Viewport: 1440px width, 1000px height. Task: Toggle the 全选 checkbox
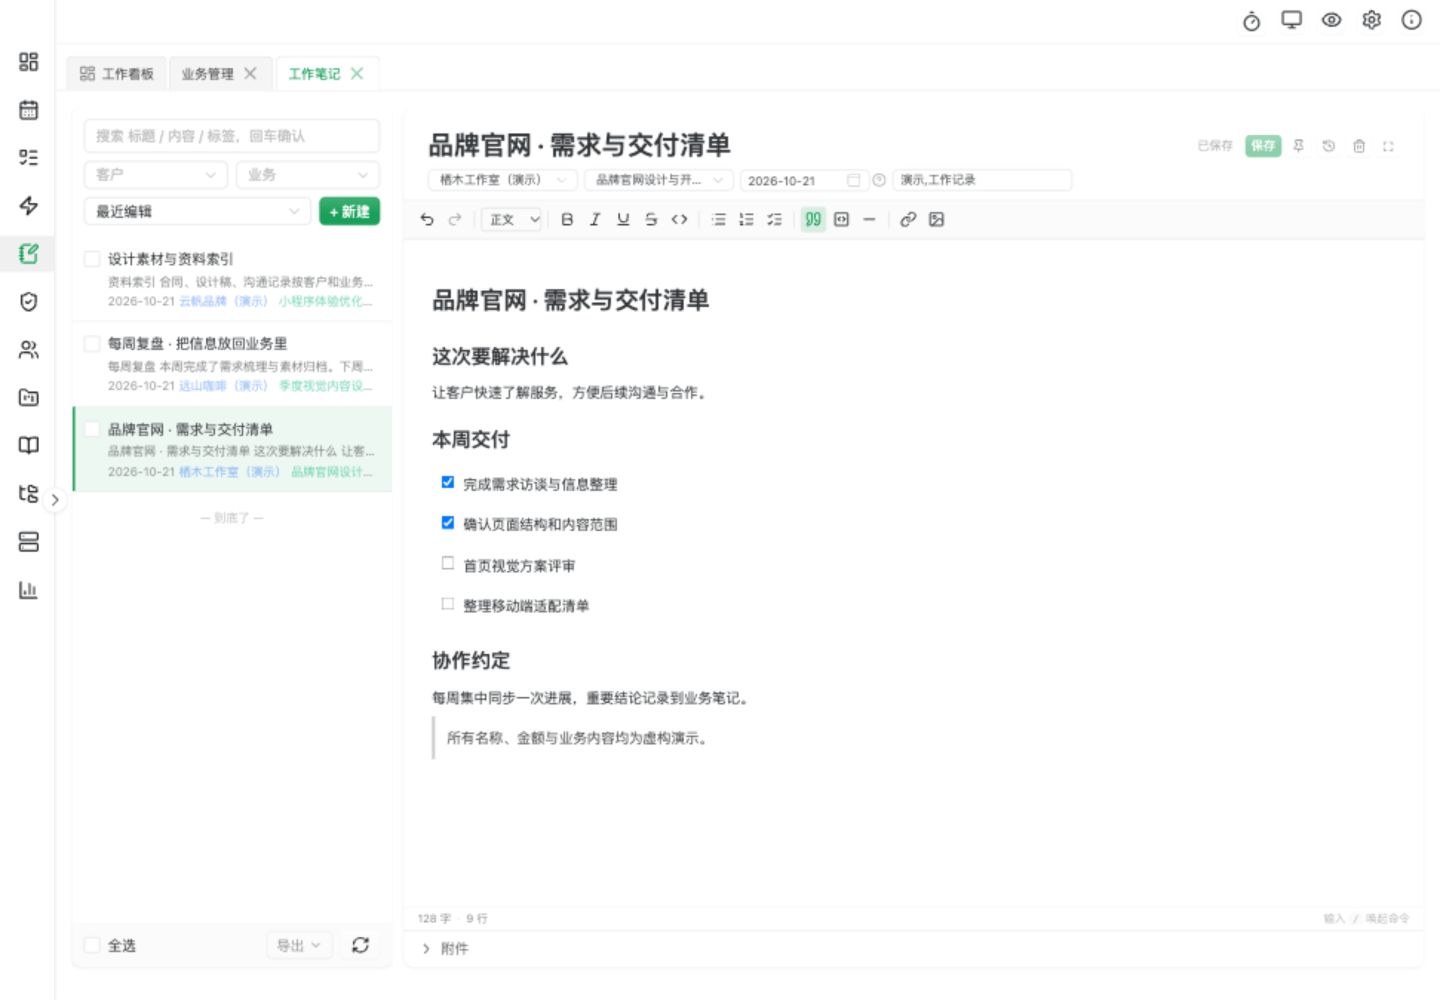92,945
